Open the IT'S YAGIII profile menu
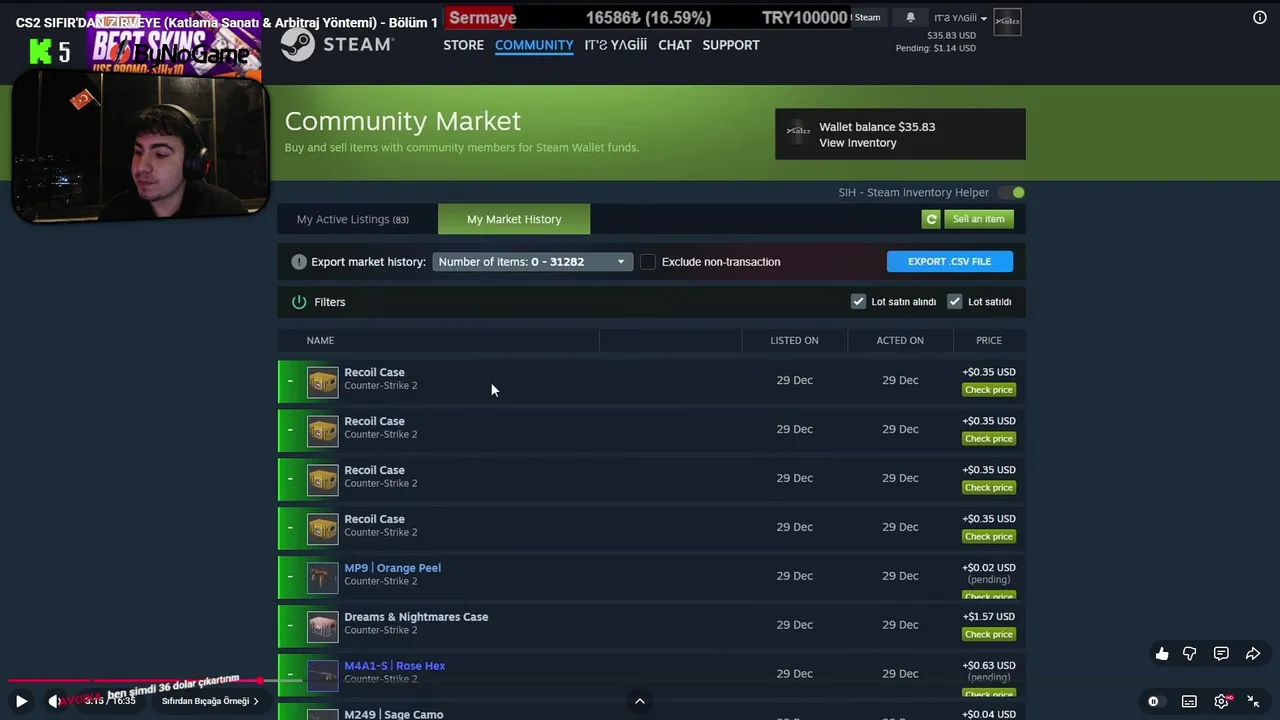The height and width of the screenshot is (720, 1280). point(616,45)
